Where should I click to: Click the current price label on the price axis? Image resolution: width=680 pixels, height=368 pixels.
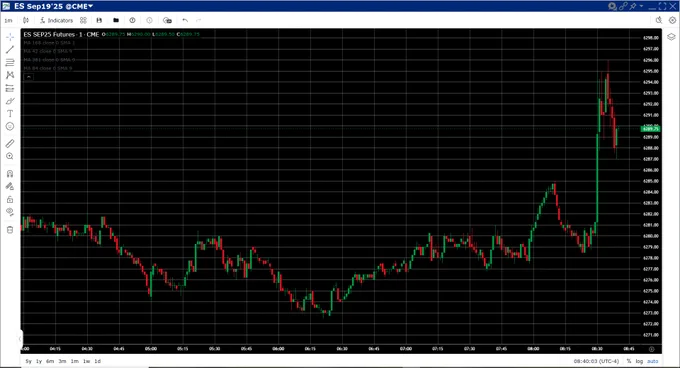pyautogui.click(x=650, y=129)
